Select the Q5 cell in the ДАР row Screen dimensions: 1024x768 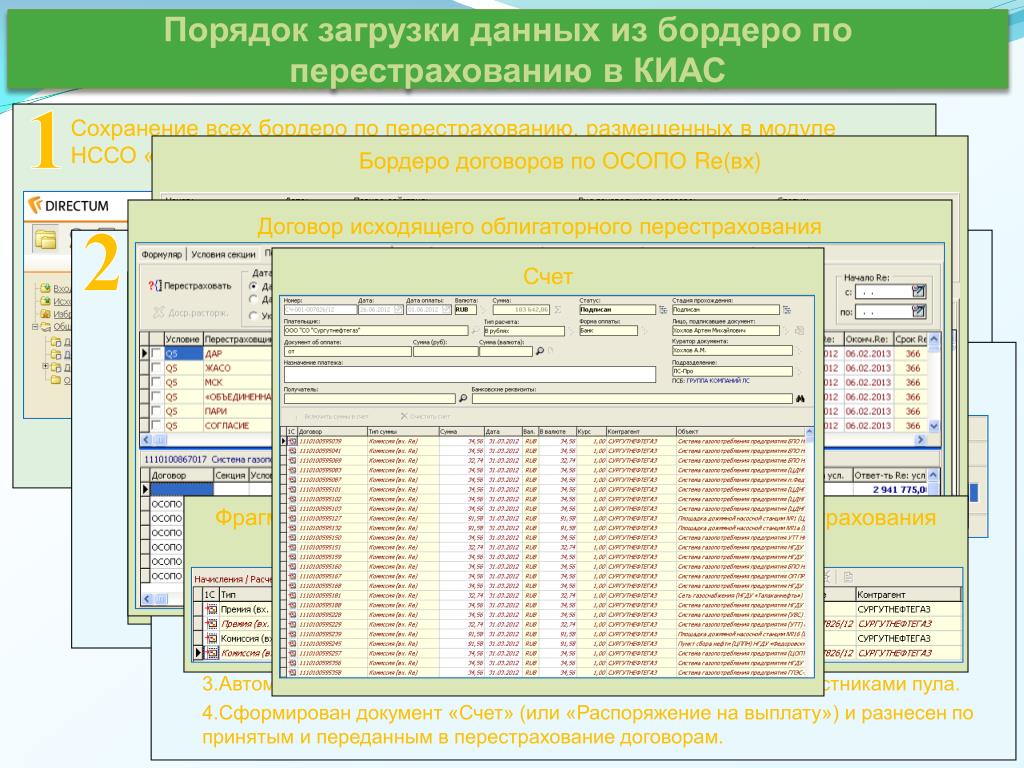coord(183,353)
